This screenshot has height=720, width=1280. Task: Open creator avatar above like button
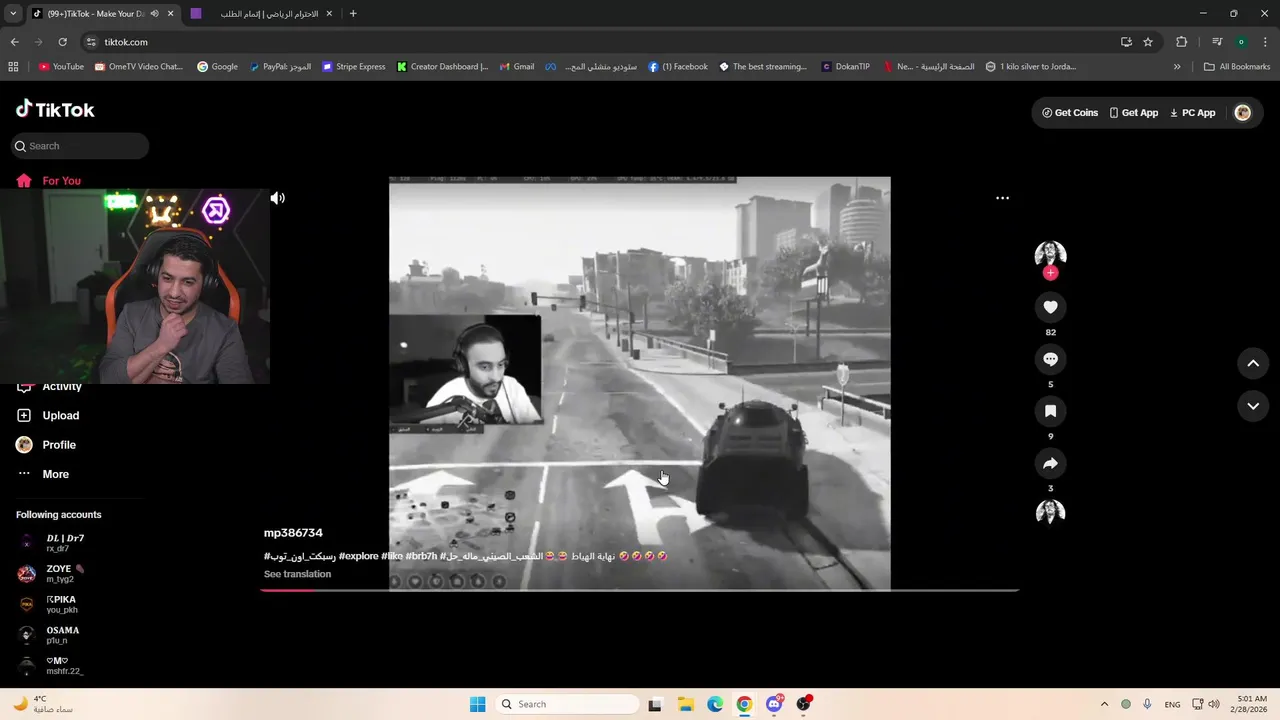click(x=1050, y=254)
